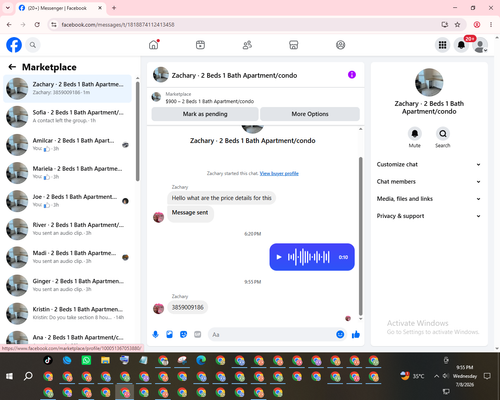Open File Explorer from the taskbar
500x400 pixels.
pyautogui.click(x=105, y=360)
